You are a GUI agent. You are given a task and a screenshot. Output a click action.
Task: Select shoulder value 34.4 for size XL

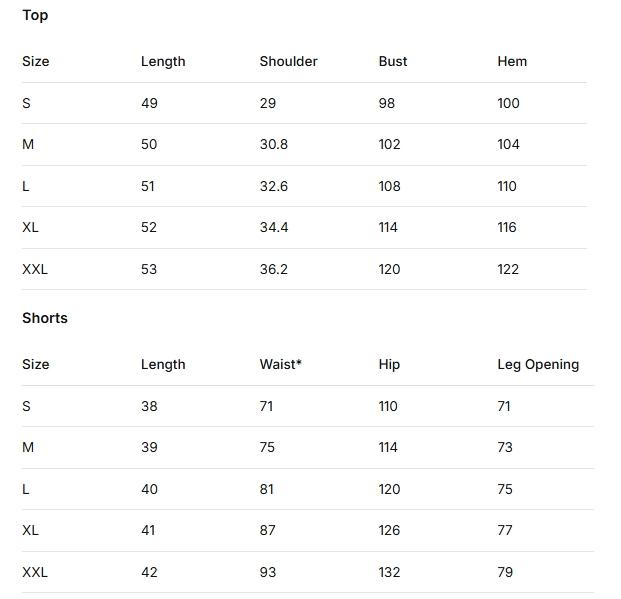273,227
